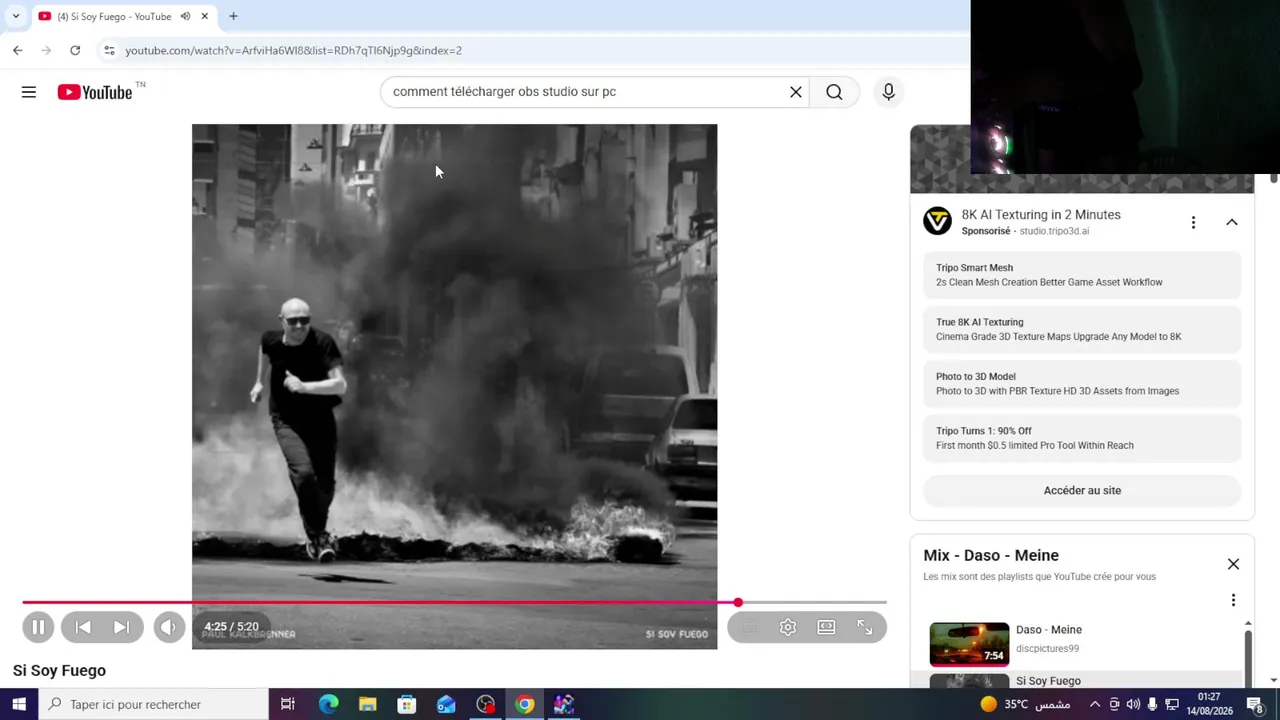Viewport: 1280px width, 720px height.
Task: Clear the YouTube search query
Action: point(796,92)
